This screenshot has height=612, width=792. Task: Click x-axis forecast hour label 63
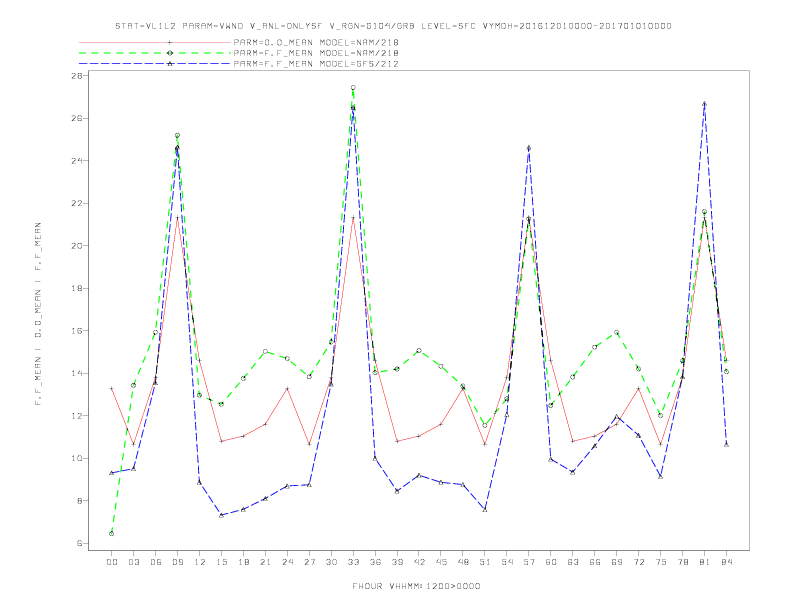pos(572,562)
